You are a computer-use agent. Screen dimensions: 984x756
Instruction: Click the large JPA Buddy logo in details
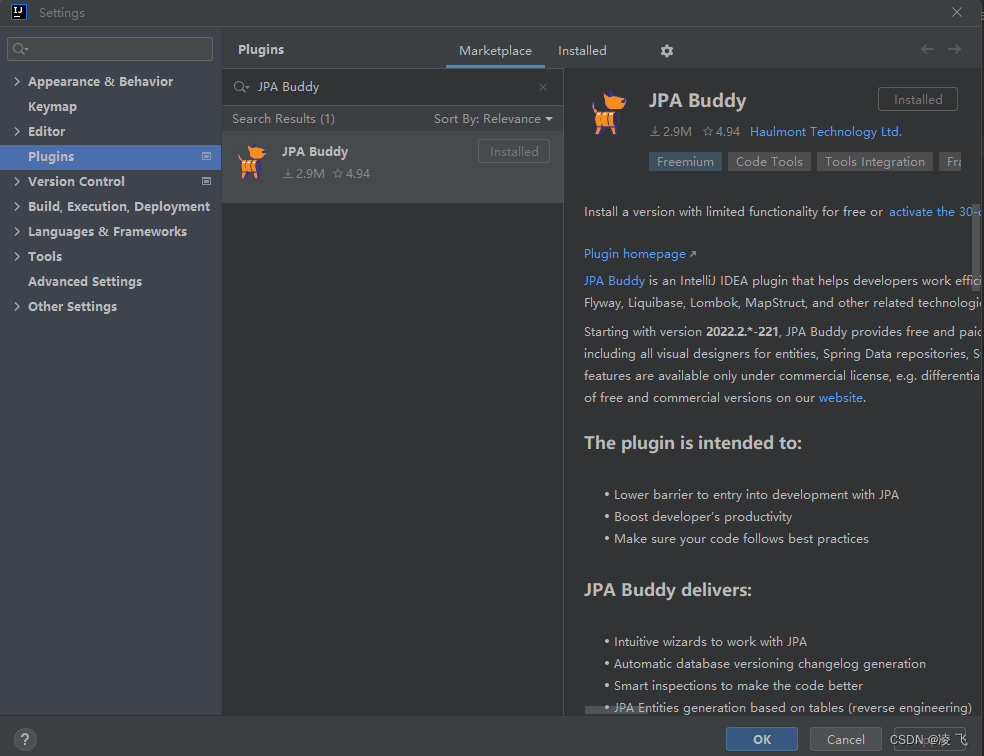(x=609, y=113)
